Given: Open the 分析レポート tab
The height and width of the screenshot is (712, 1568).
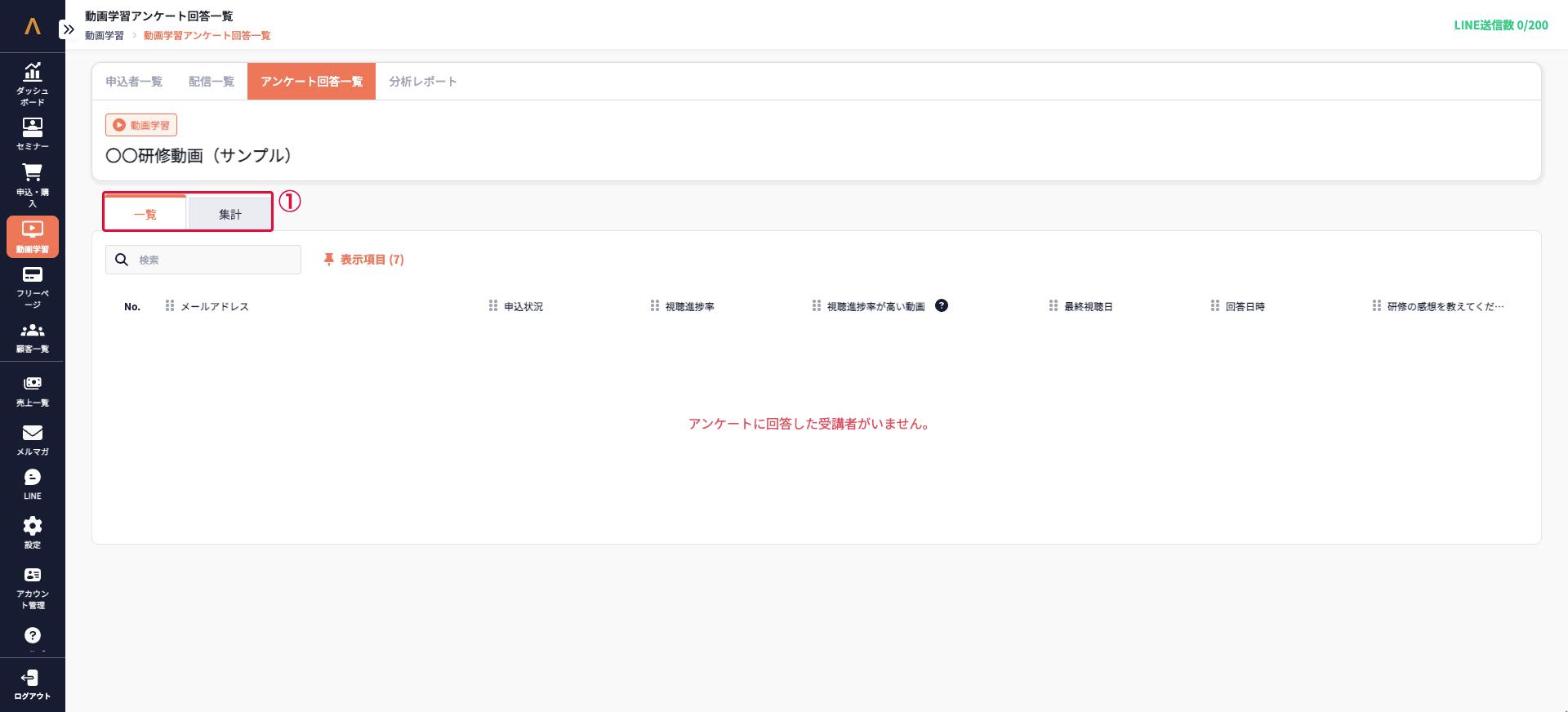Looking at the screenshot, I should 423,82.
